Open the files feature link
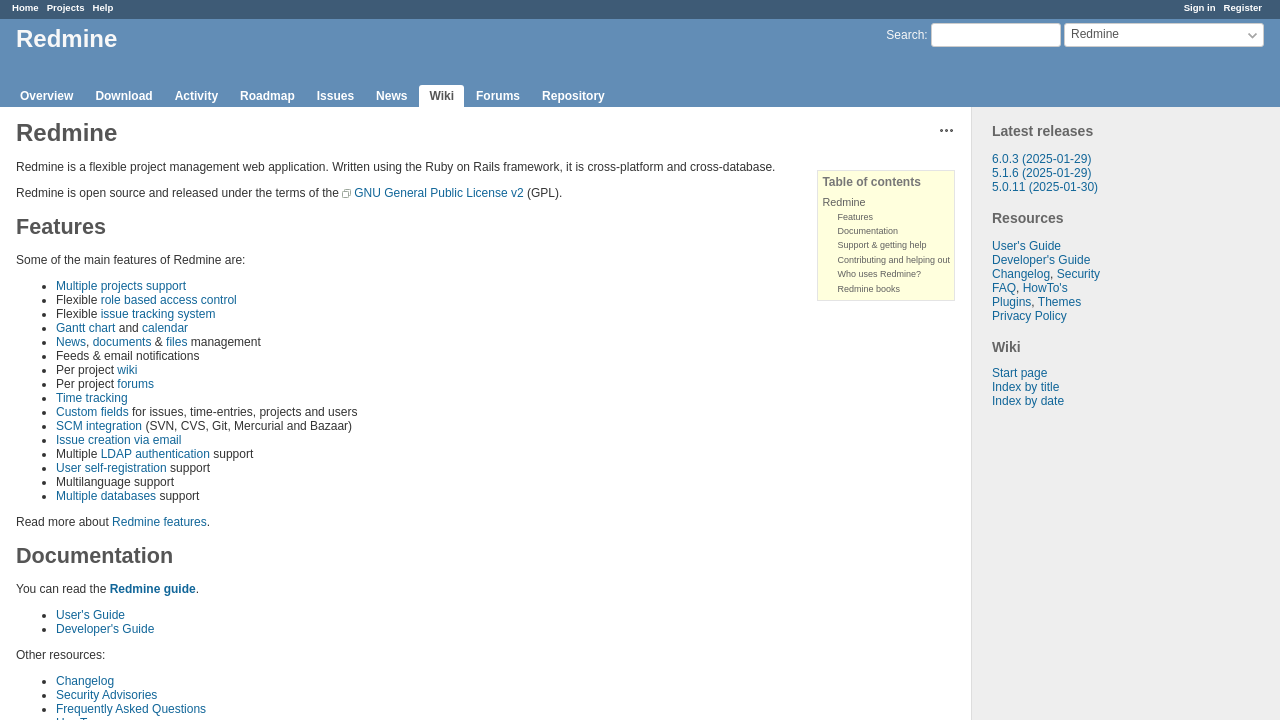The height and width of the screenshot is (720, 1280). tap(176, 342)
